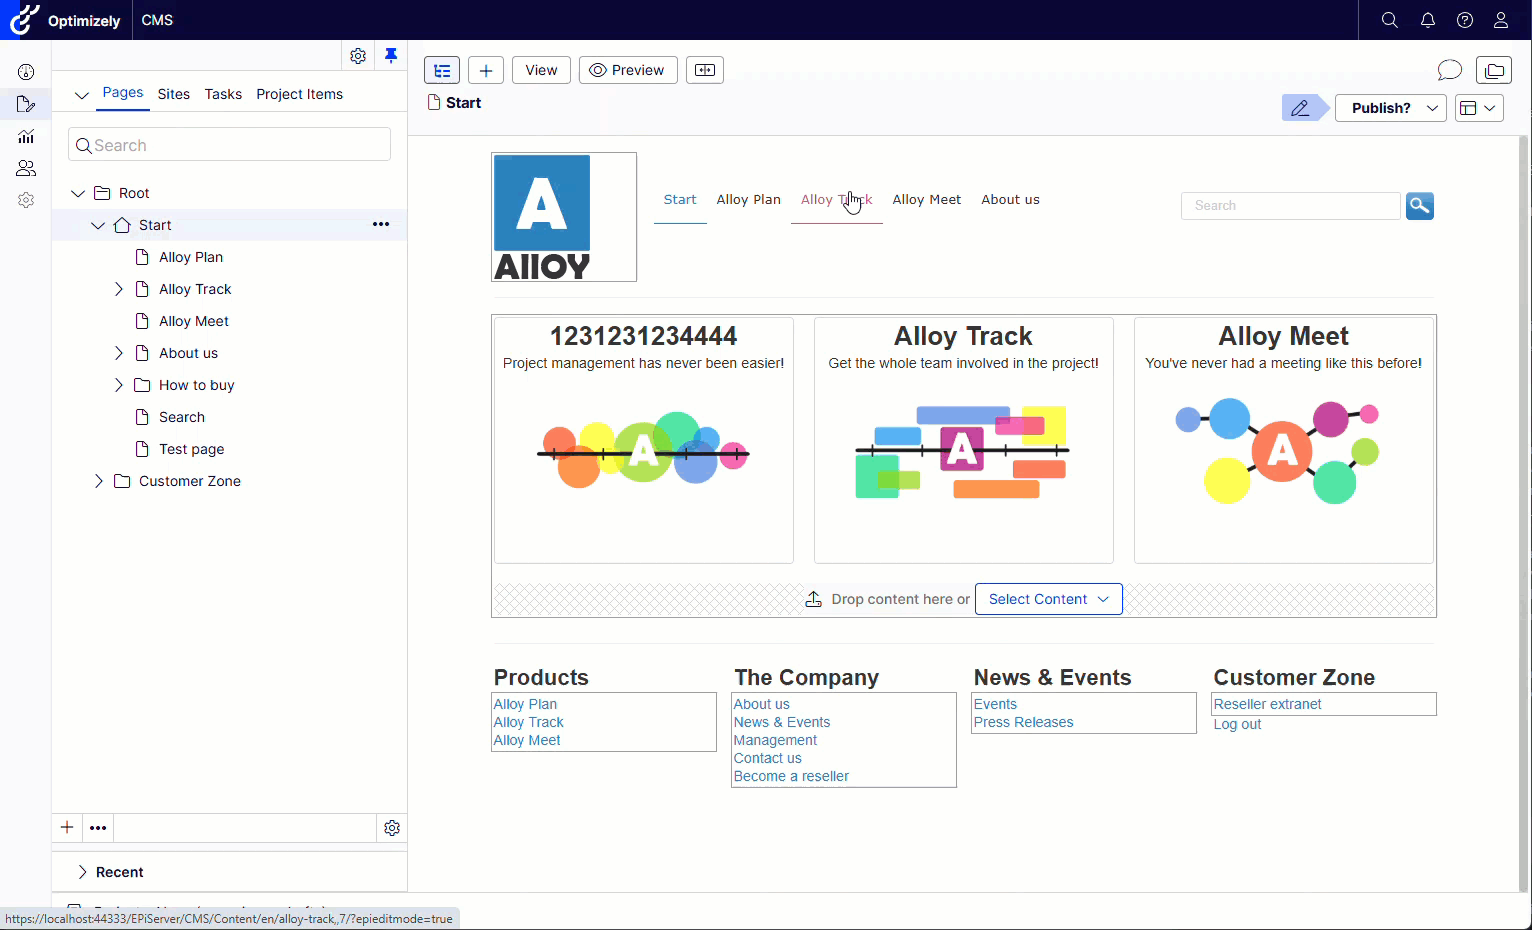Click the View button
The height and width of the screenshot is (930, 1532).
(x=541, y=70)
